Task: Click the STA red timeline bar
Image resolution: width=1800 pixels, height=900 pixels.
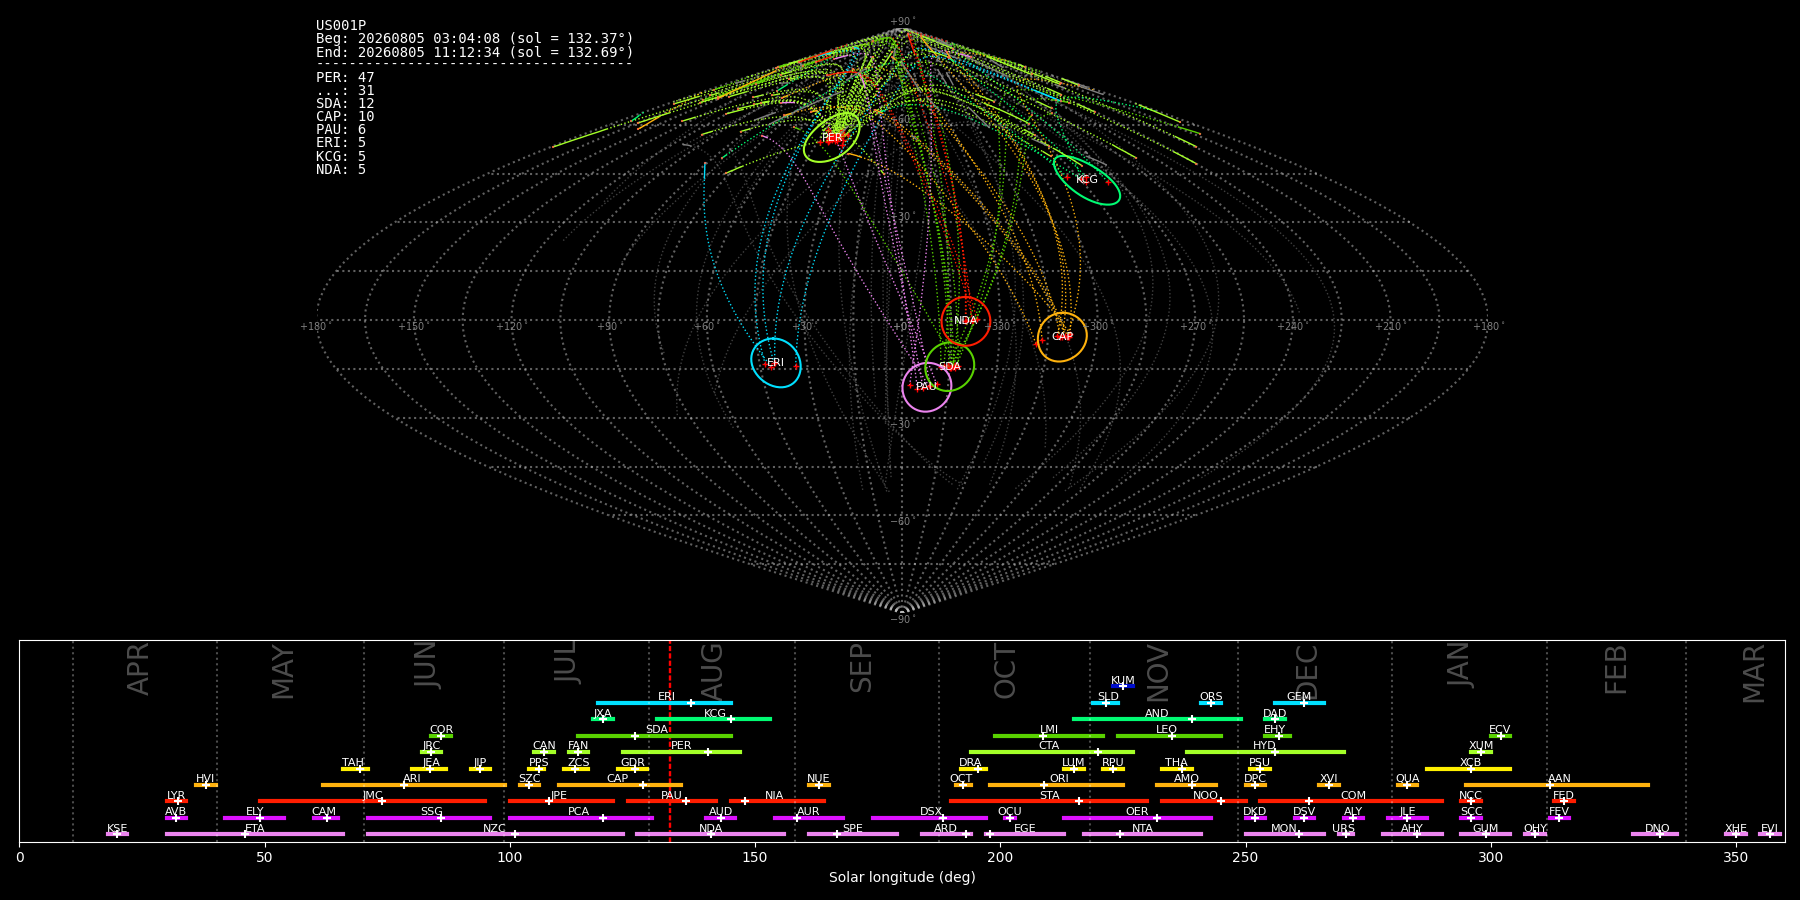Action: coord(1049,801)
